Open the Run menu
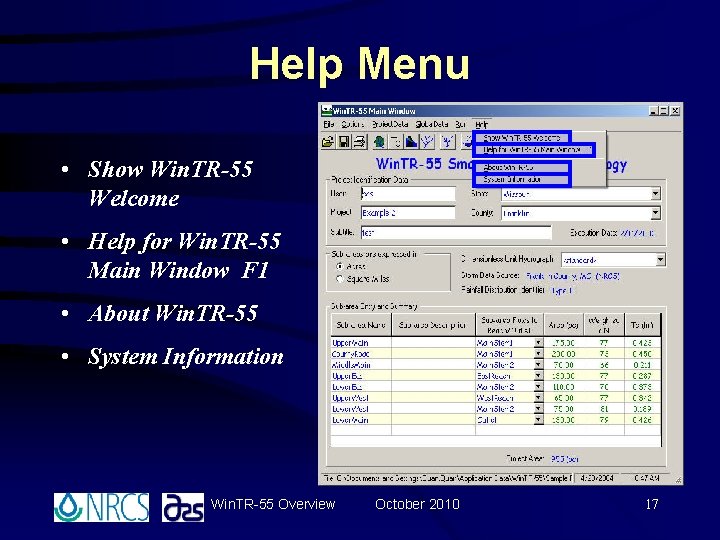Image resolution: width=720 pixels, height=540 pixels. point(460,124)
